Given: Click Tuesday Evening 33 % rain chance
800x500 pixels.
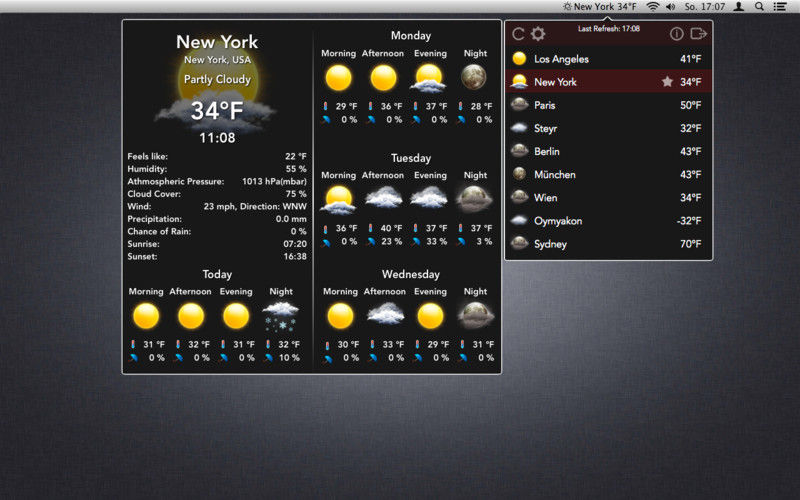Looking at the screenshot, I should (437, 241).
